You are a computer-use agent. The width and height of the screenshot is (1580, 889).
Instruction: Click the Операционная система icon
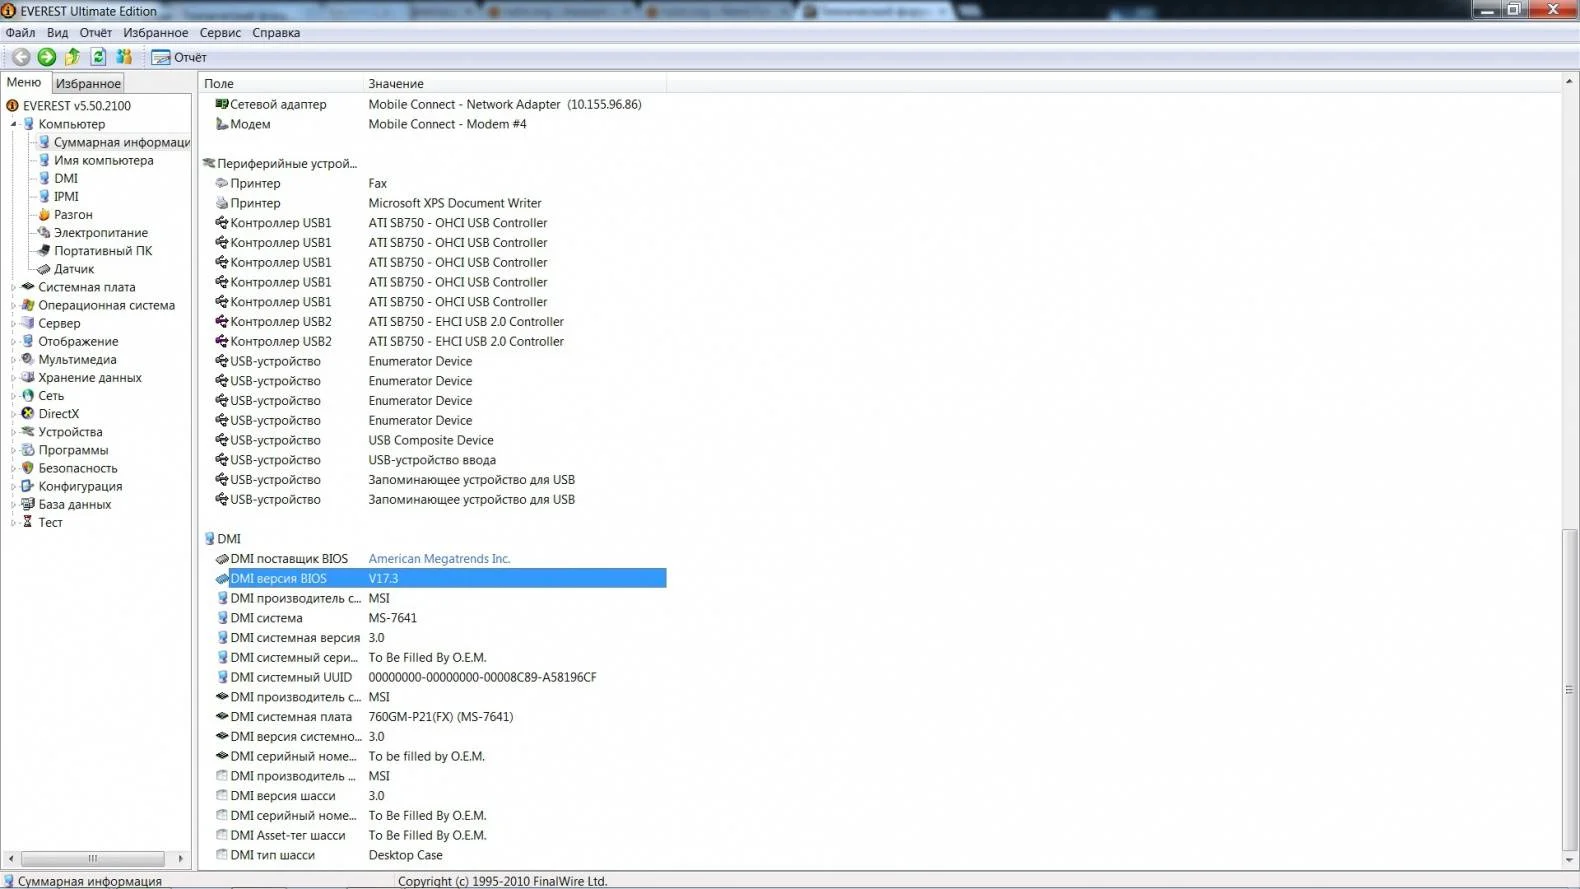tap(28, 305)
